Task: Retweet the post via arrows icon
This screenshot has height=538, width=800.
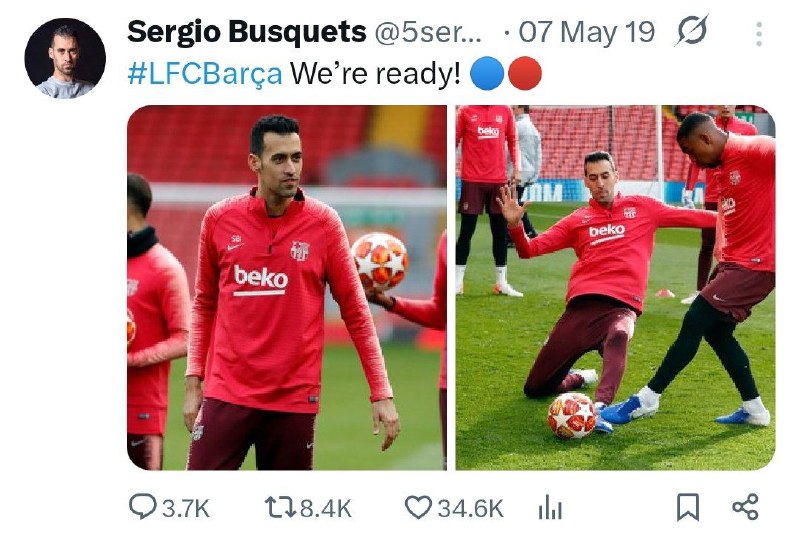Action: [281, 508]
